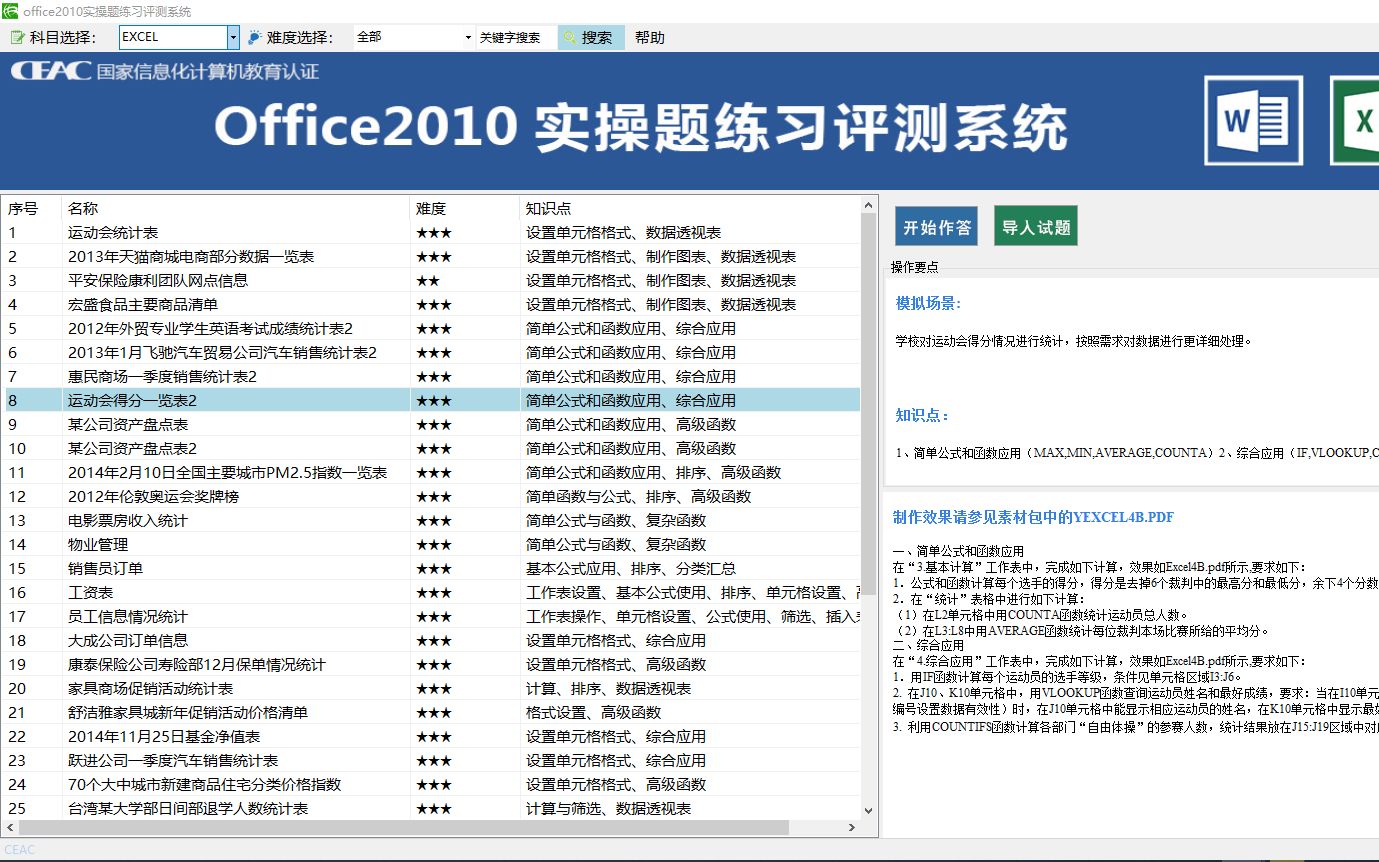This screenshot has width=1379, height=862.
Task: Select 跃进公司一季度汽车销售统计表 row
Action: [431, 760]
